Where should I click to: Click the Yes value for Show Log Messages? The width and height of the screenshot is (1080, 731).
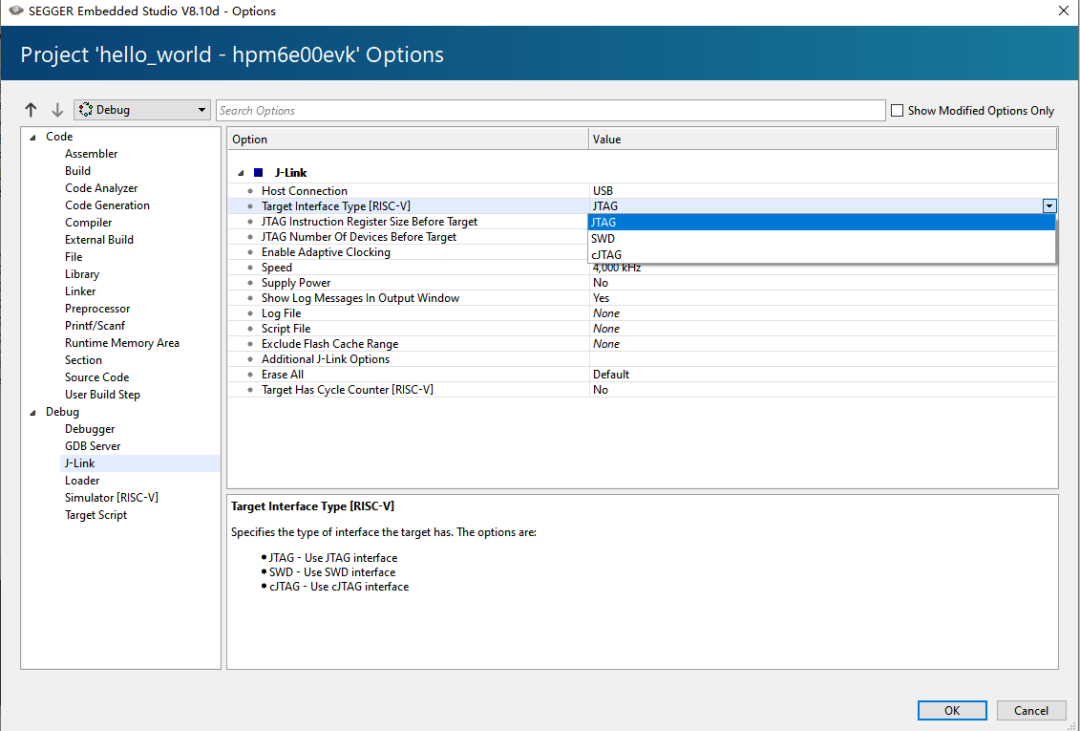pos(601,298)
